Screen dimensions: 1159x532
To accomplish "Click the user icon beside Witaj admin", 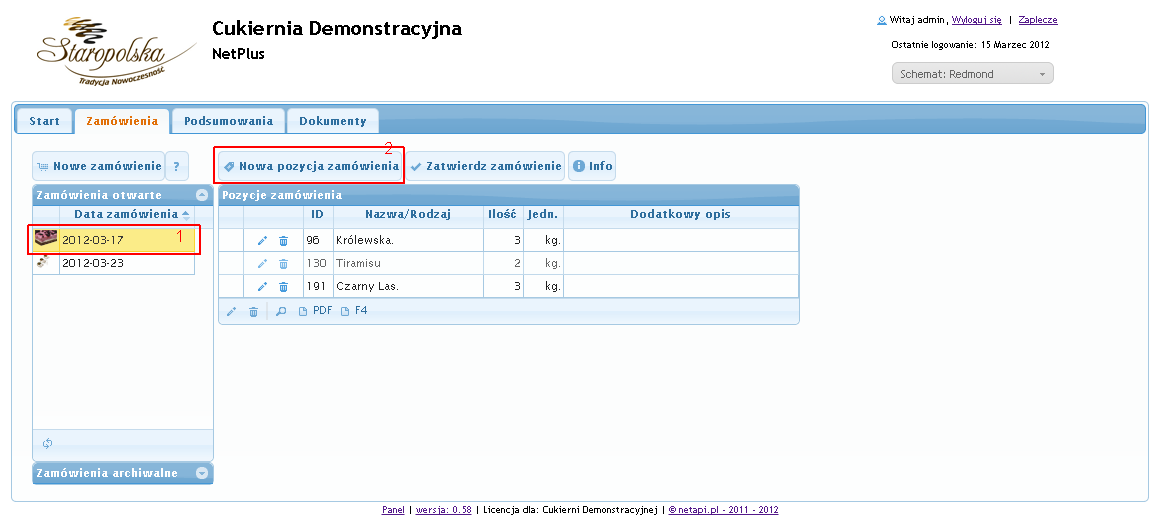I will tap(881, 21).
